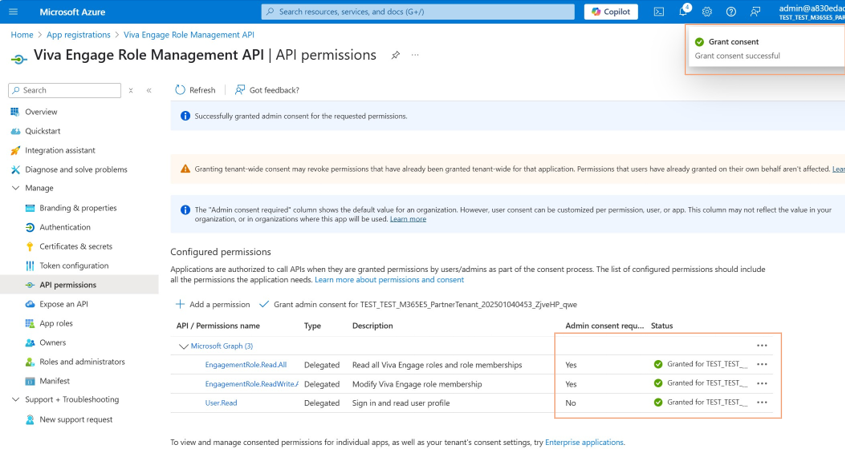Open New support request
The height and width of the screenshot is (453, 845).
(x=75, y=420)
